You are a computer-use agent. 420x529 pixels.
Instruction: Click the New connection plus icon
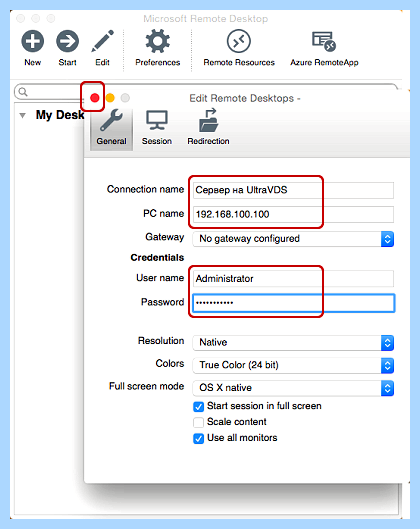pos(32,41)
